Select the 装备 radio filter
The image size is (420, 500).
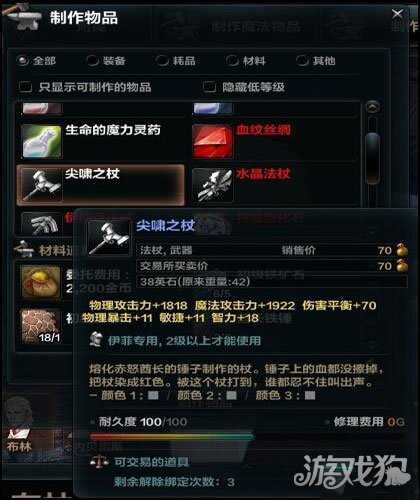click(x=92, y=61)
